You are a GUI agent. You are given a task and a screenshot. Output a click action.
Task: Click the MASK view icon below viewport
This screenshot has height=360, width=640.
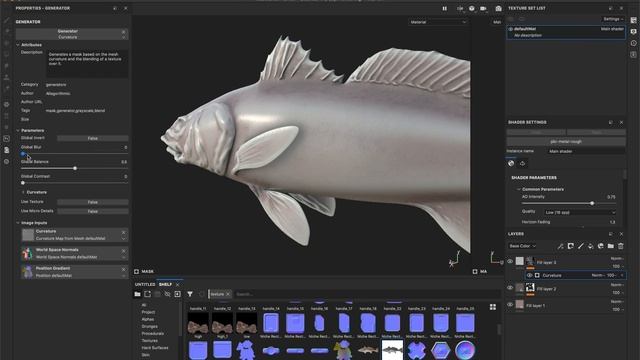coord(136,271)
